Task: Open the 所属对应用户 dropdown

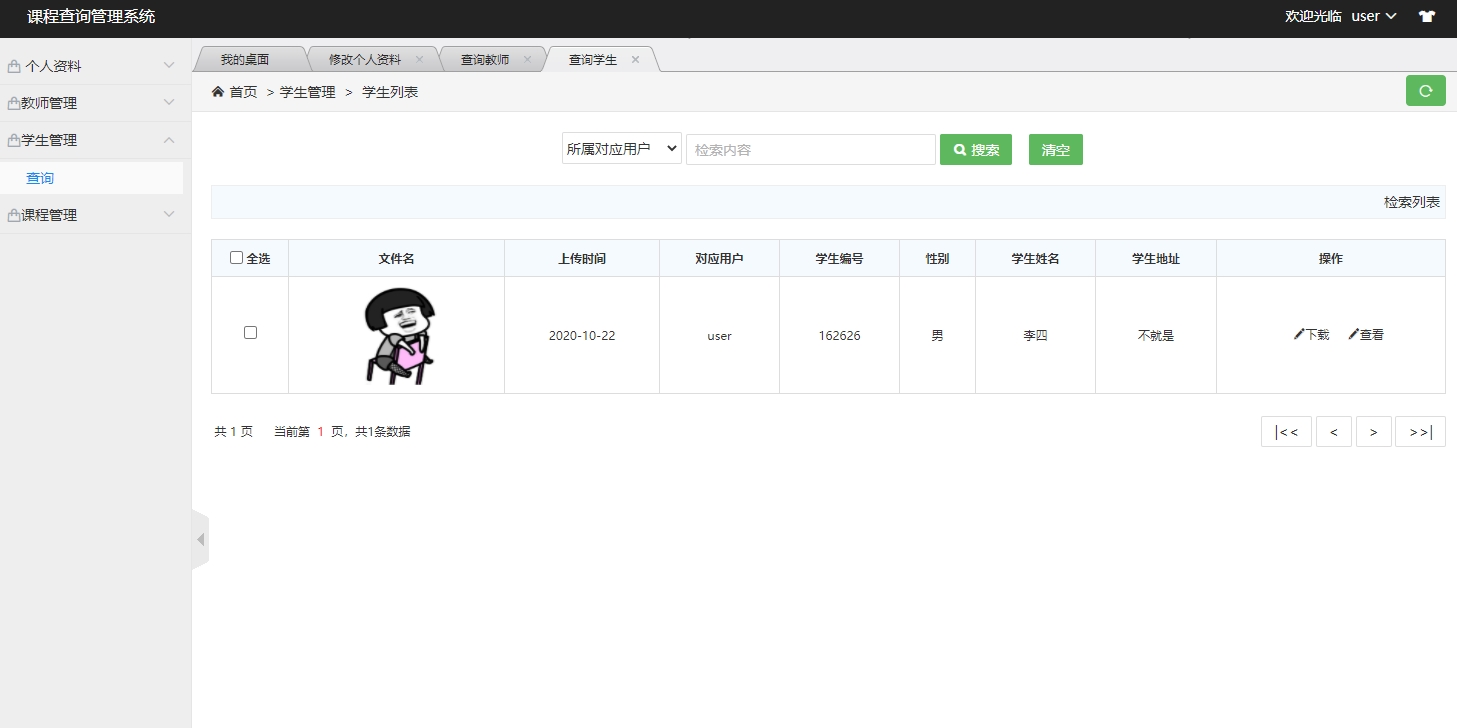Action: click(621, 148)
